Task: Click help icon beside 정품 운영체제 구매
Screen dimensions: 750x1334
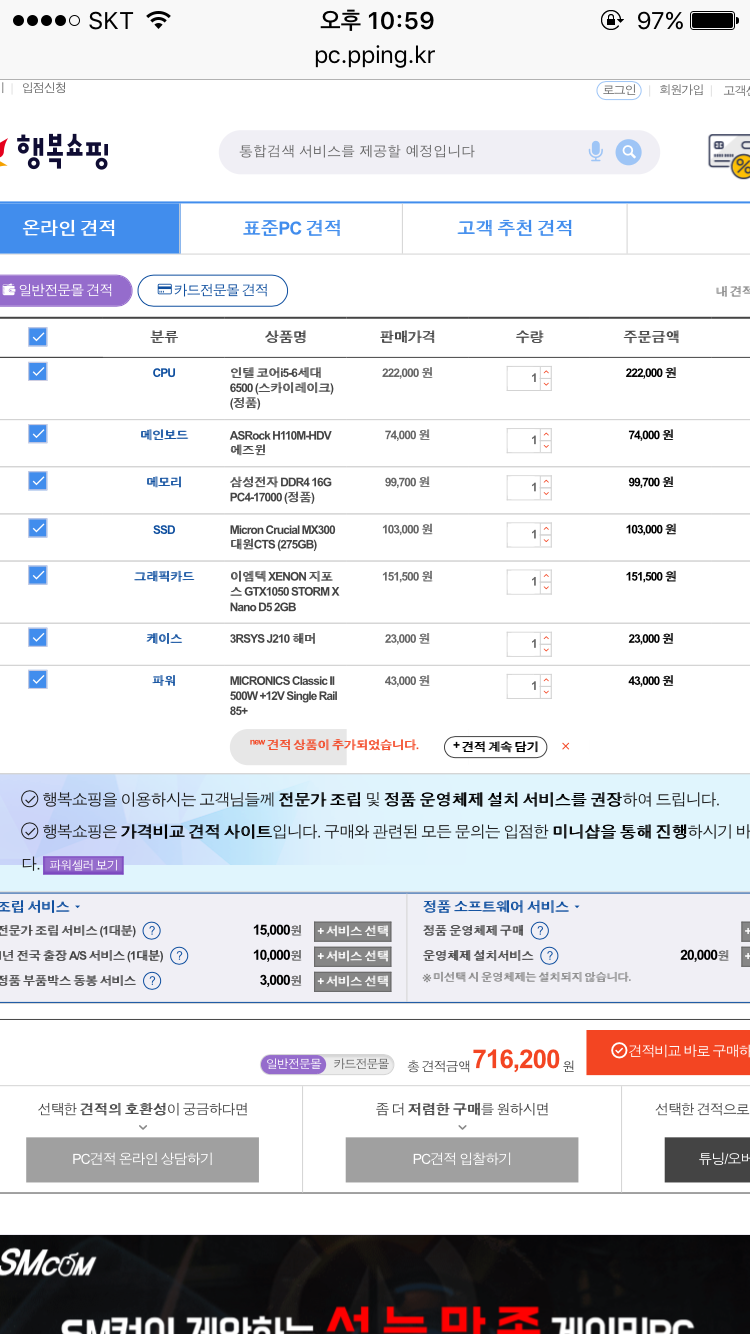Action: click(x=539, y=931)
